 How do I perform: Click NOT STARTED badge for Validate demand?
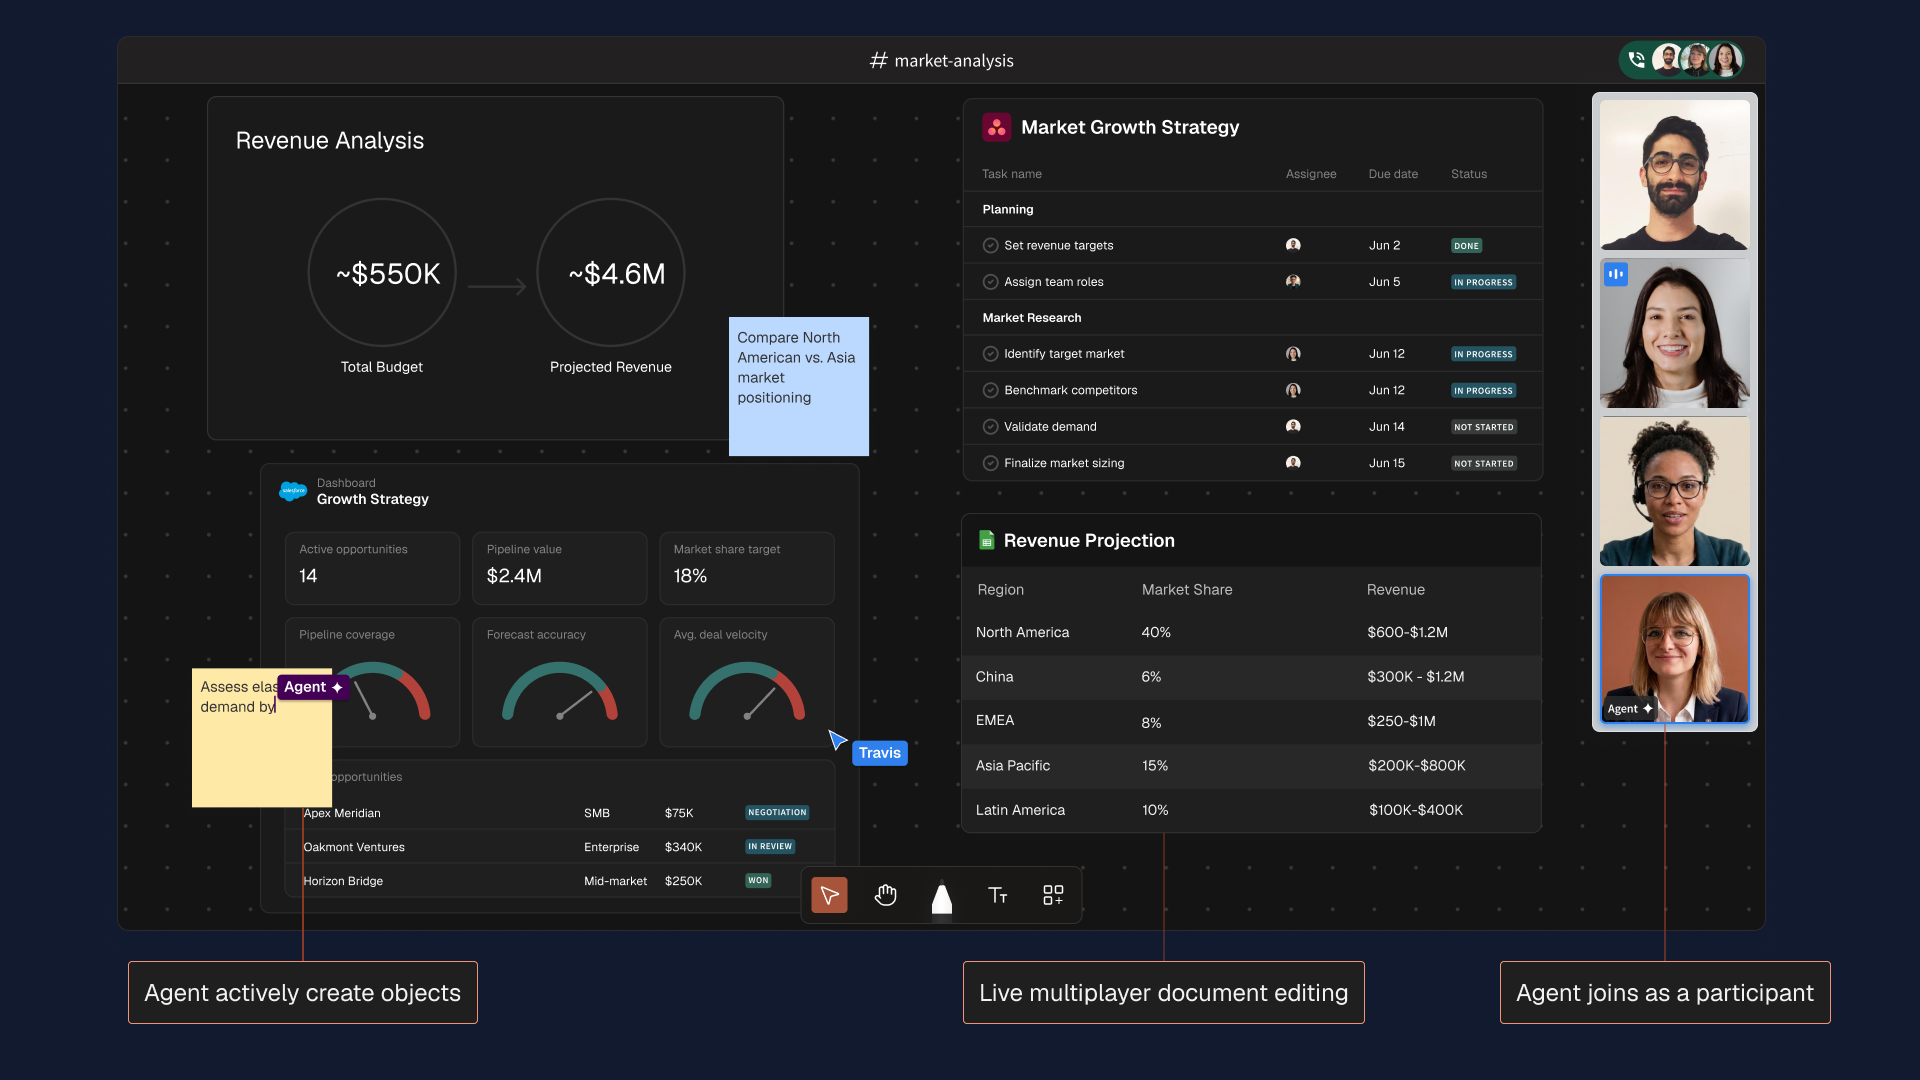coord(1484,427)
